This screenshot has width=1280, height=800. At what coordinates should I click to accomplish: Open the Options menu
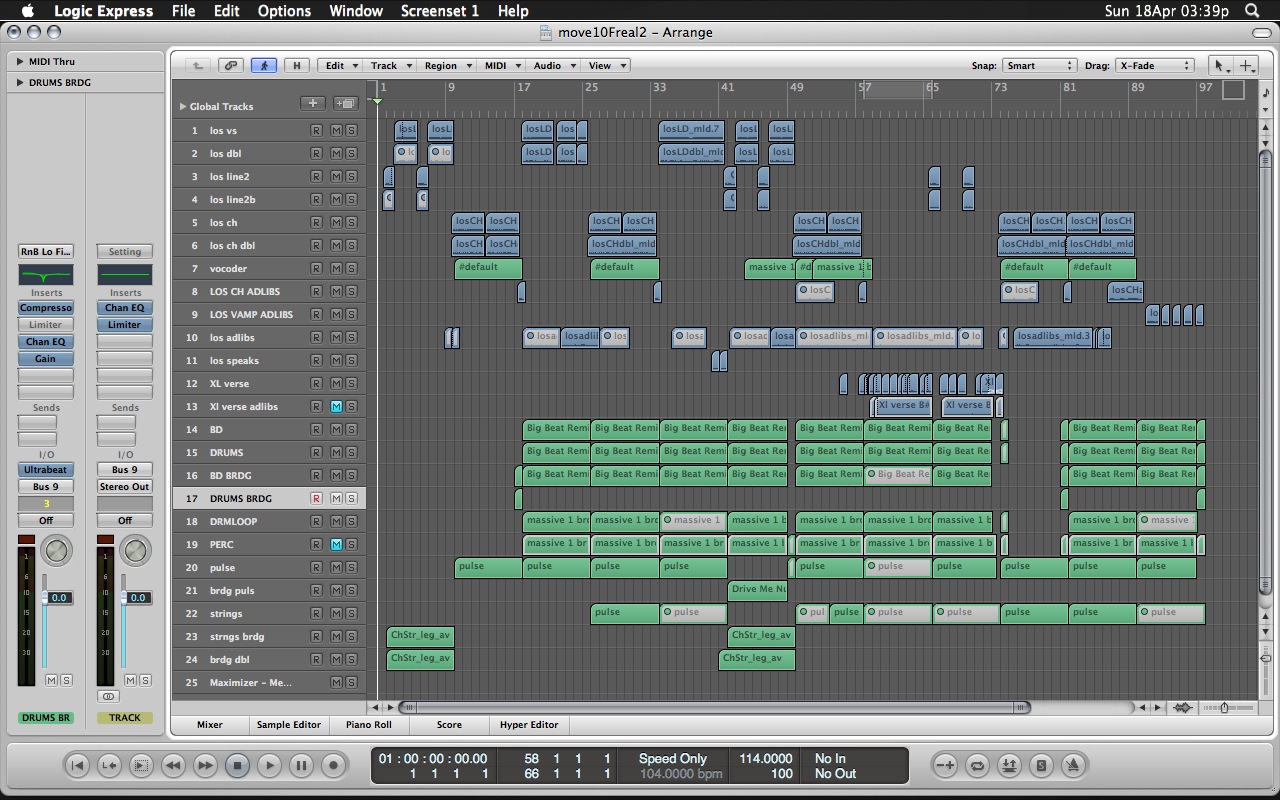pos(284,11)
